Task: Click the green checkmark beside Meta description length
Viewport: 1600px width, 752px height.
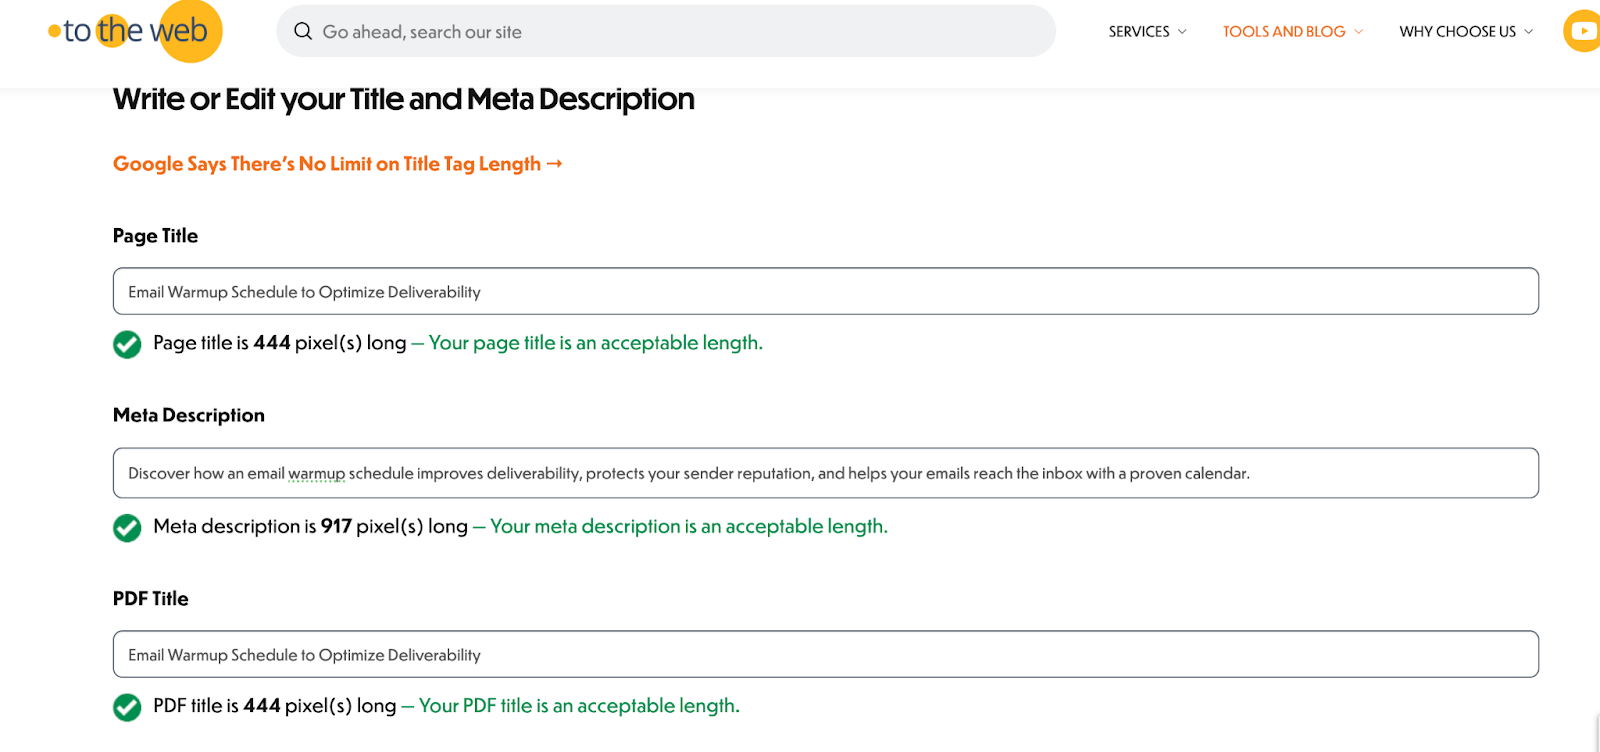Action: pyautogui.click(x=127, y=527)
